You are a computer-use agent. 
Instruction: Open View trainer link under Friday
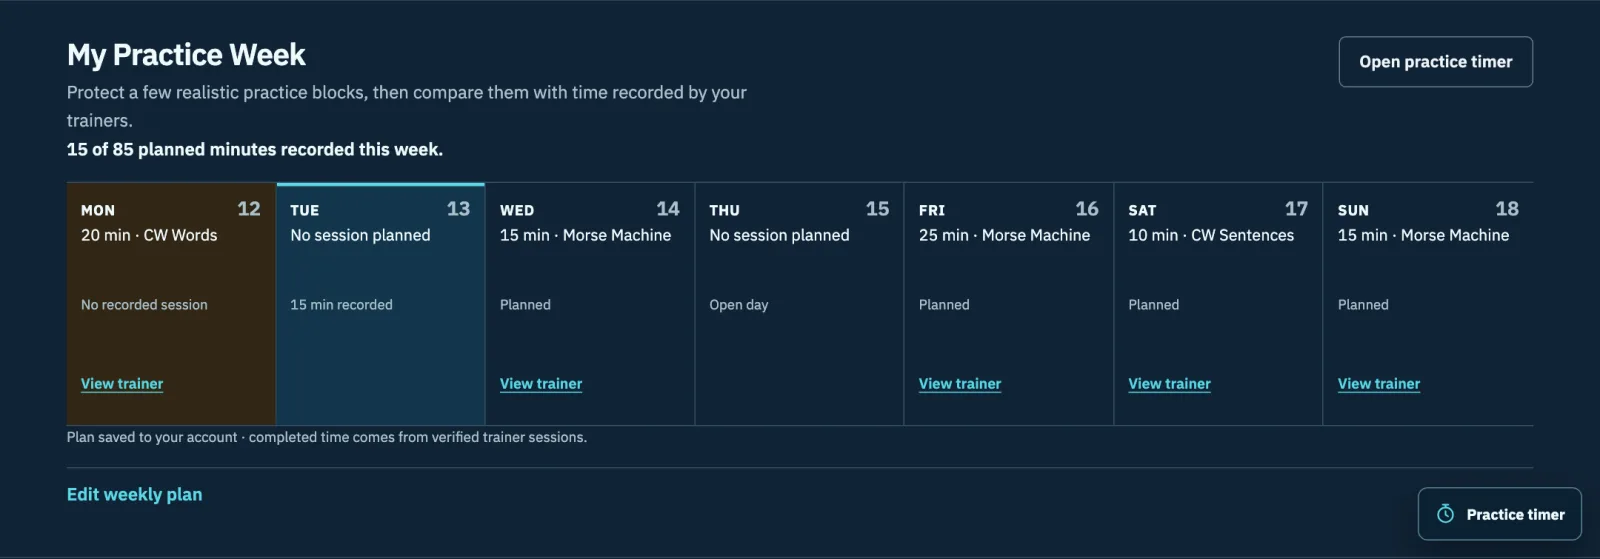[960, 384]
